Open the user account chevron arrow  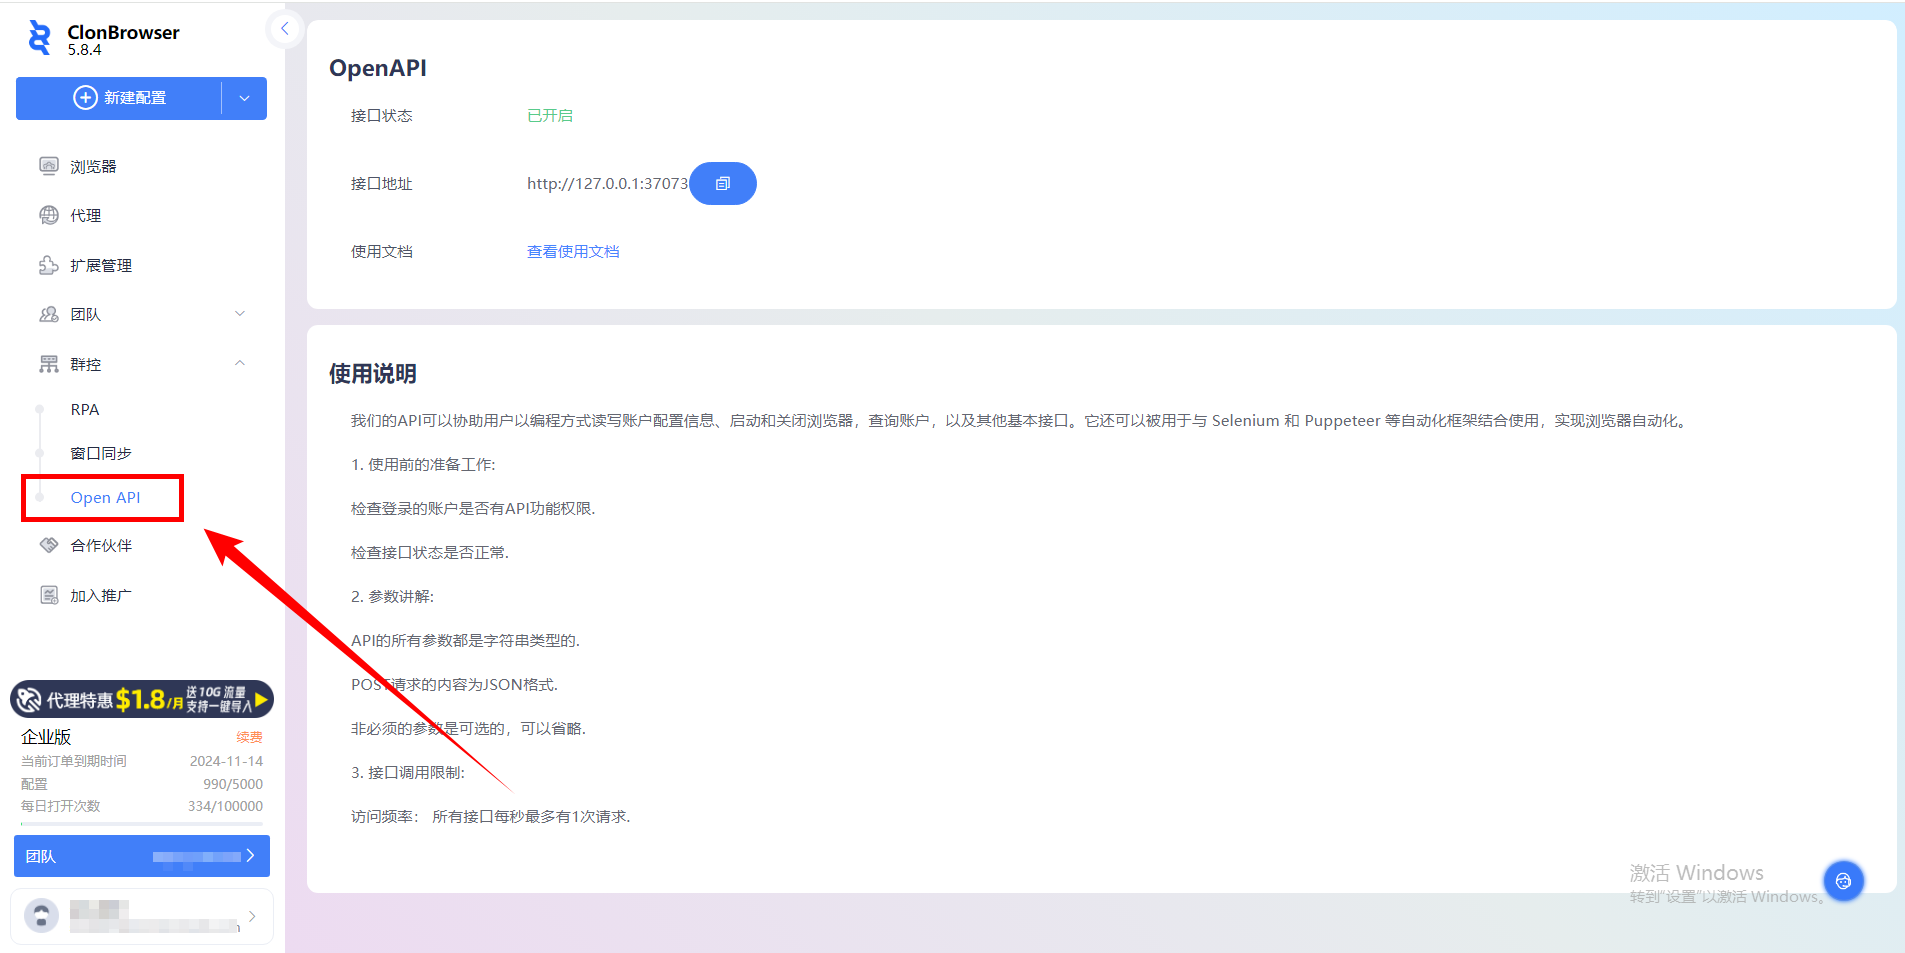(x=252, y=916)
